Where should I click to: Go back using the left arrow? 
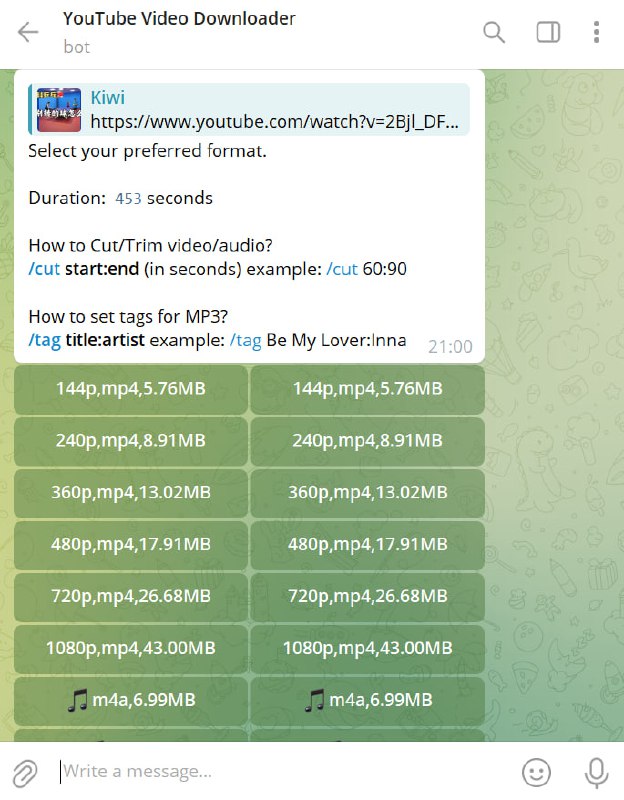click(28, 32)
